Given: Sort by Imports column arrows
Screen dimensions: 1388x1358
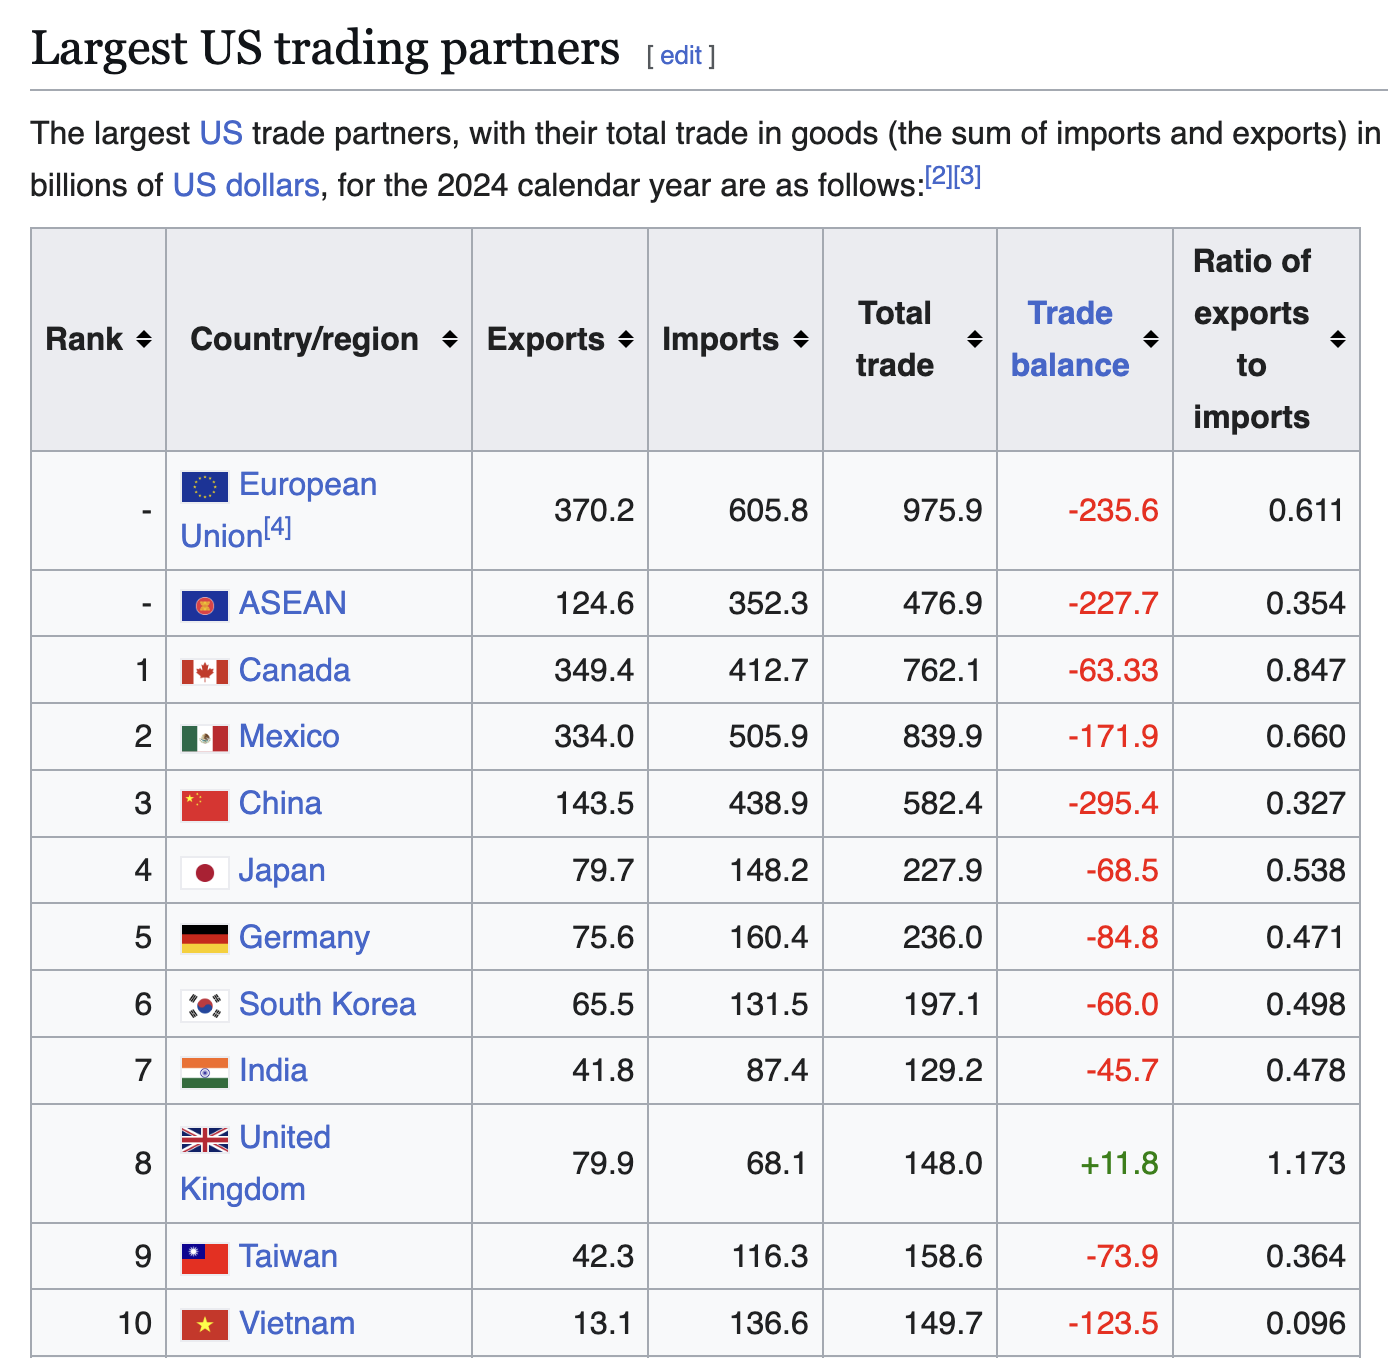Looking at the screenshot, I should point(801,340).
